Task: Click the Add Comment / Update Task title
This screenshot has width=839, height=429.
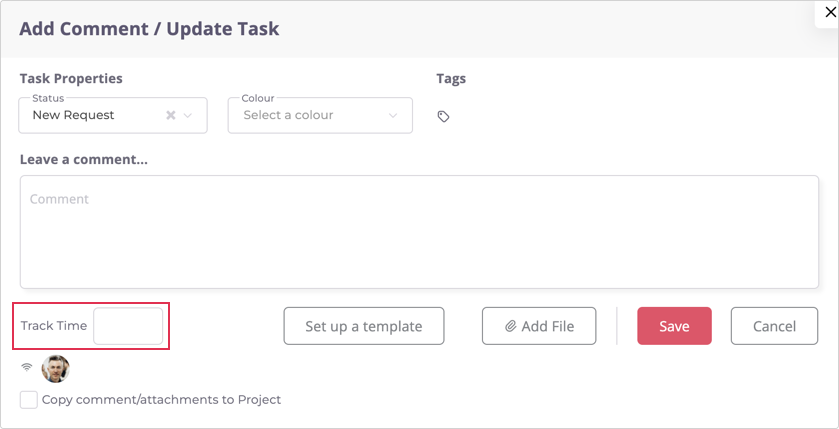Action: [x=149, y=29]
